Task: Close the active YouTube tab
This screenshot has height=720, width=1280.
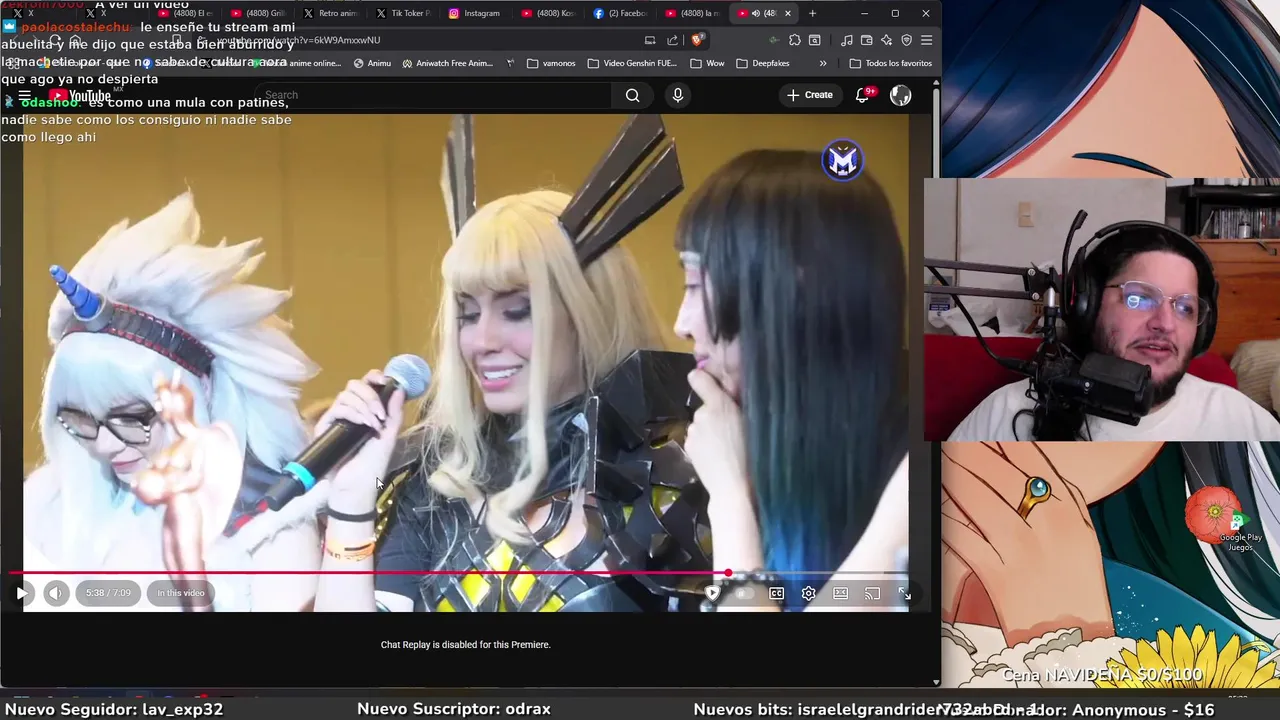Action: 788,13
